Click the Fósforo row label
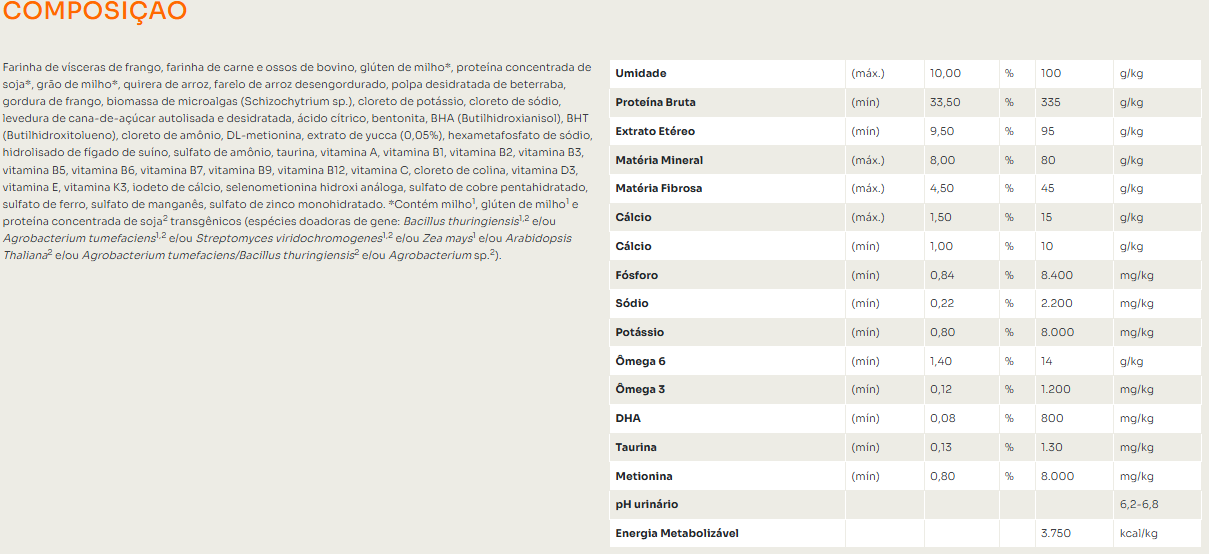 (x=637, y=275)
